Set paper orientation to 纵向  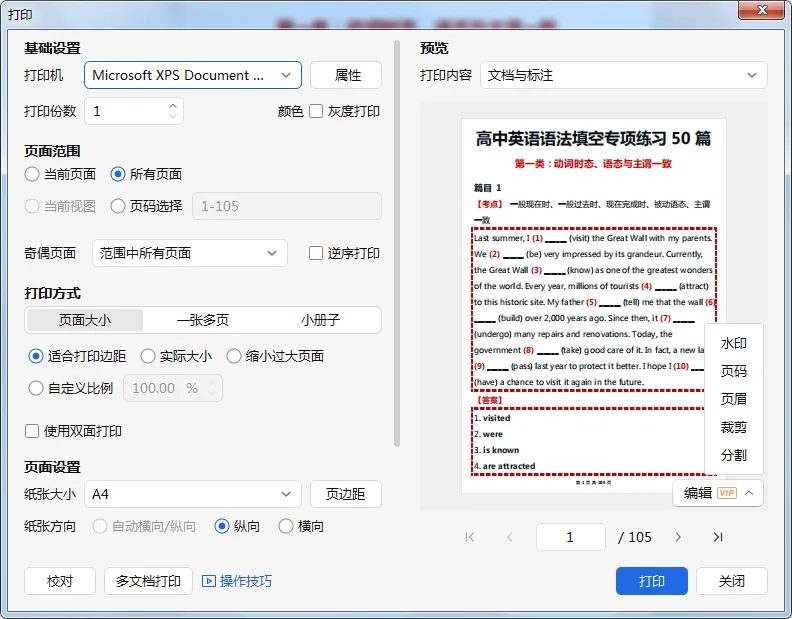(222, 527)
